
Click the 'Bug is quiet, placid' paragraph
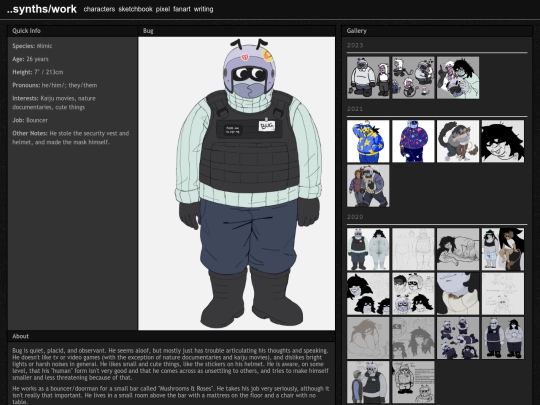click(x=170, y=364)
